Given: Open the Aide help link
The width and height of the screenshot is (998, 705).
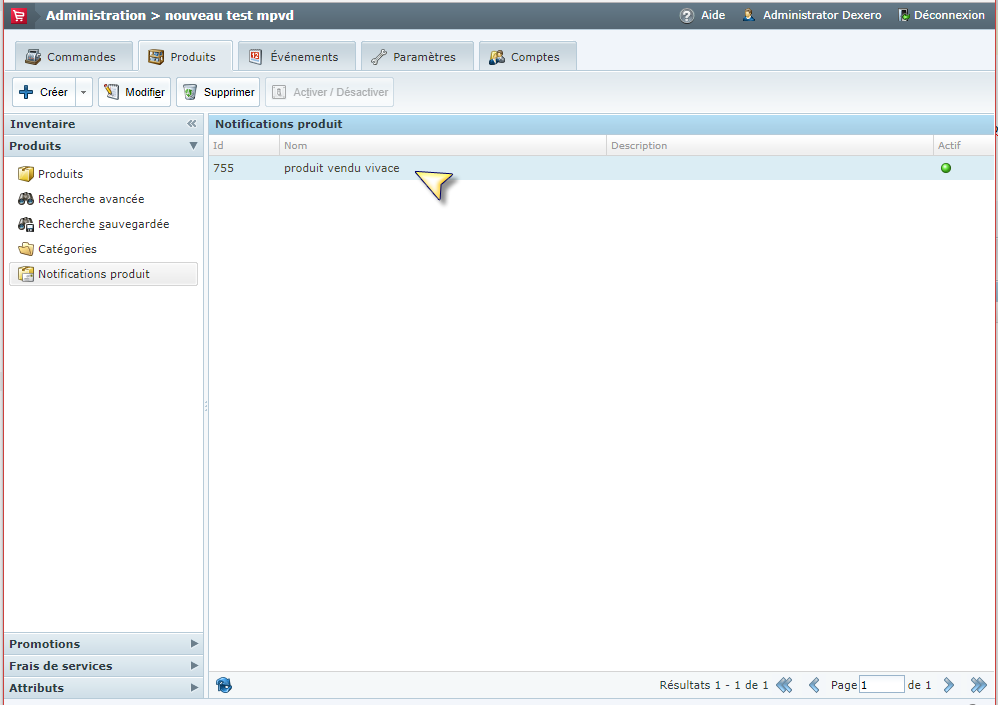Looking at the screenshot, I should (x=713, y=15).
